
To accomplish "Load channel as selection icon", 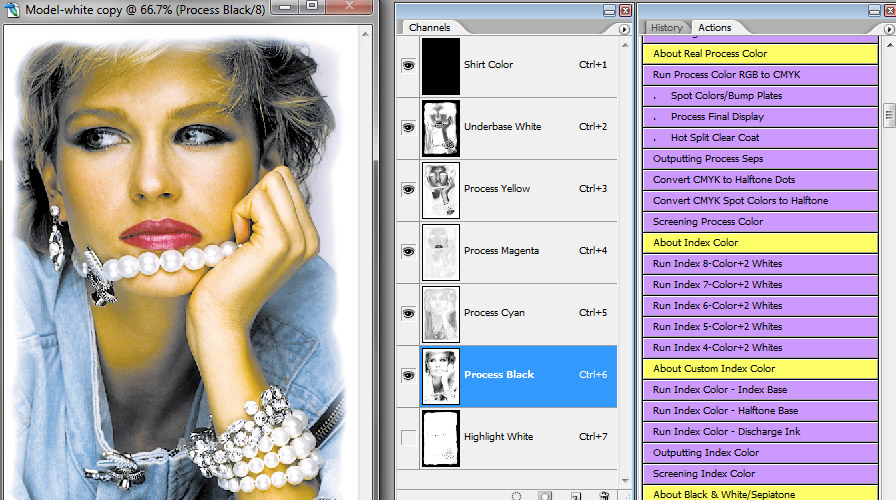I will (x=517, y=495).
